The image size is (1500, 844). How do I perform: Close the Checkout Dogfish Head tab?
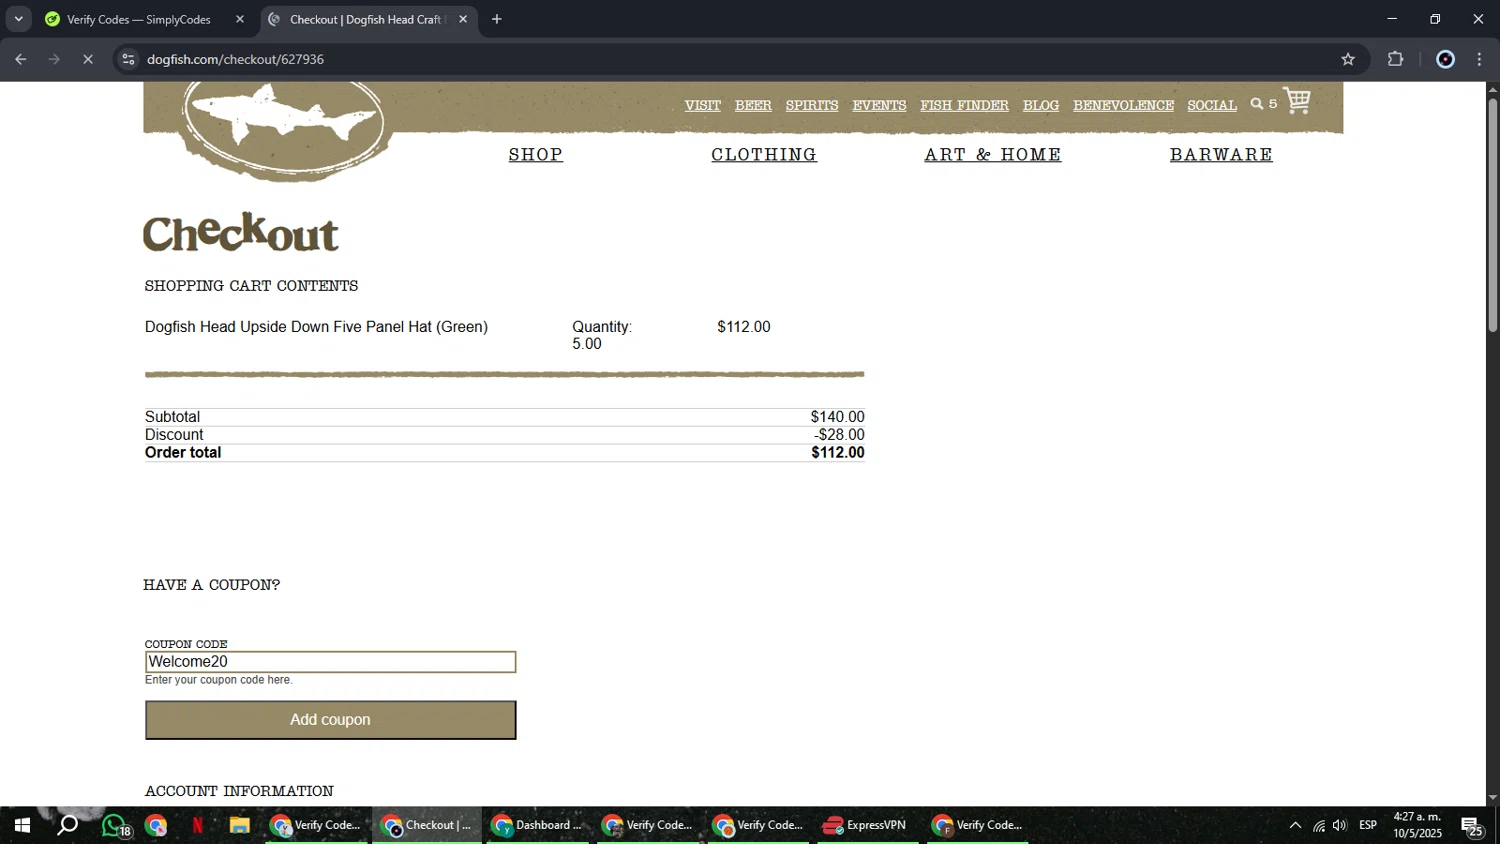pos(463,19)
